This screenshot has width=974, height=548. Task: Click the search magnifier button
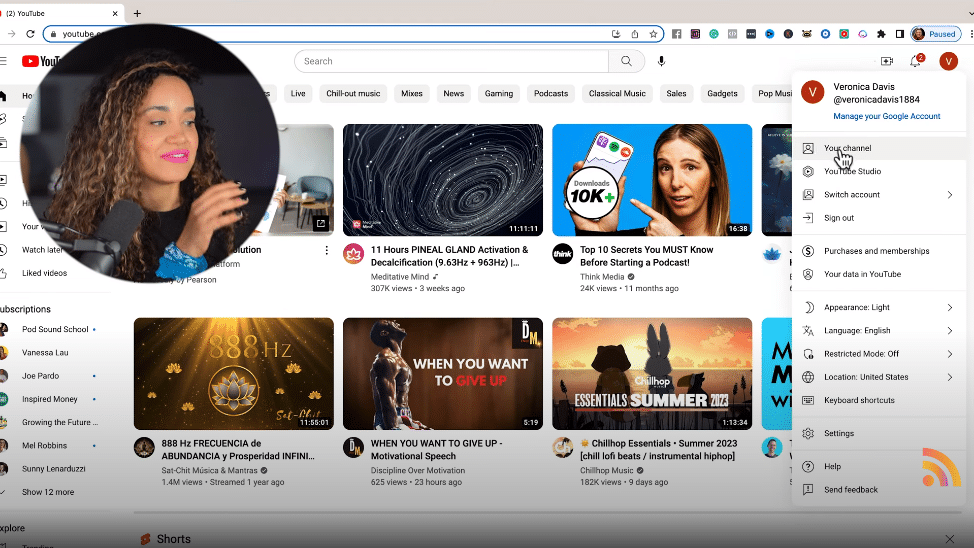click(x=626, y=61)
